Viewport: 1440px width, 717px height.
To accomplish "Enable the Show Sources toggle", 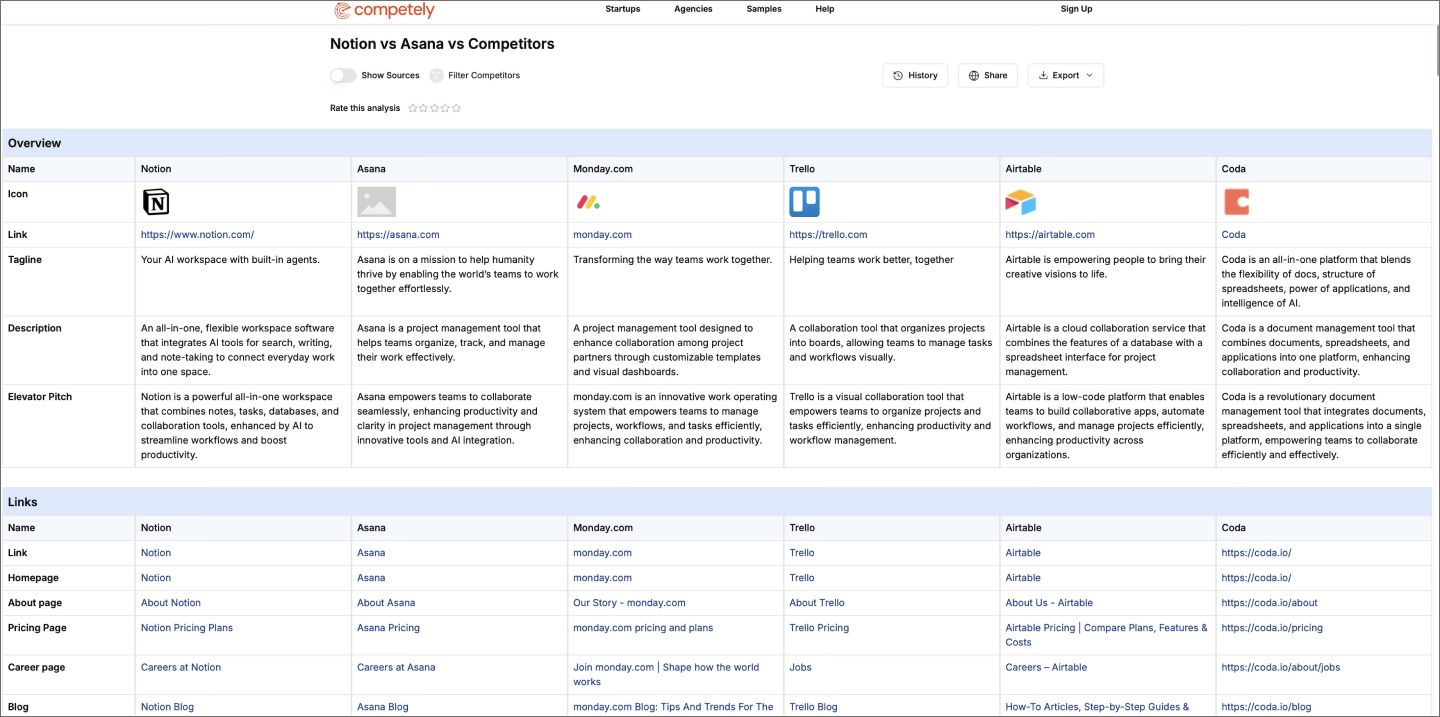I will tap(343, 74).
